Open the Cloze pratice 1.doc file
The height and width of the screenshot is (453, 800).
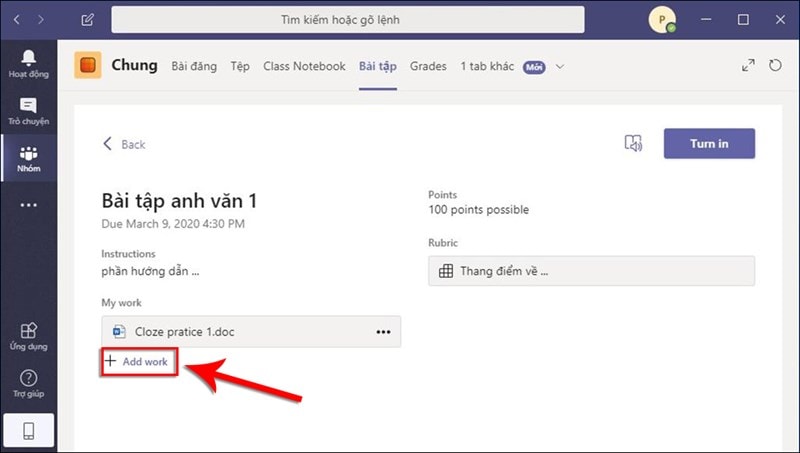click(251, 332)
